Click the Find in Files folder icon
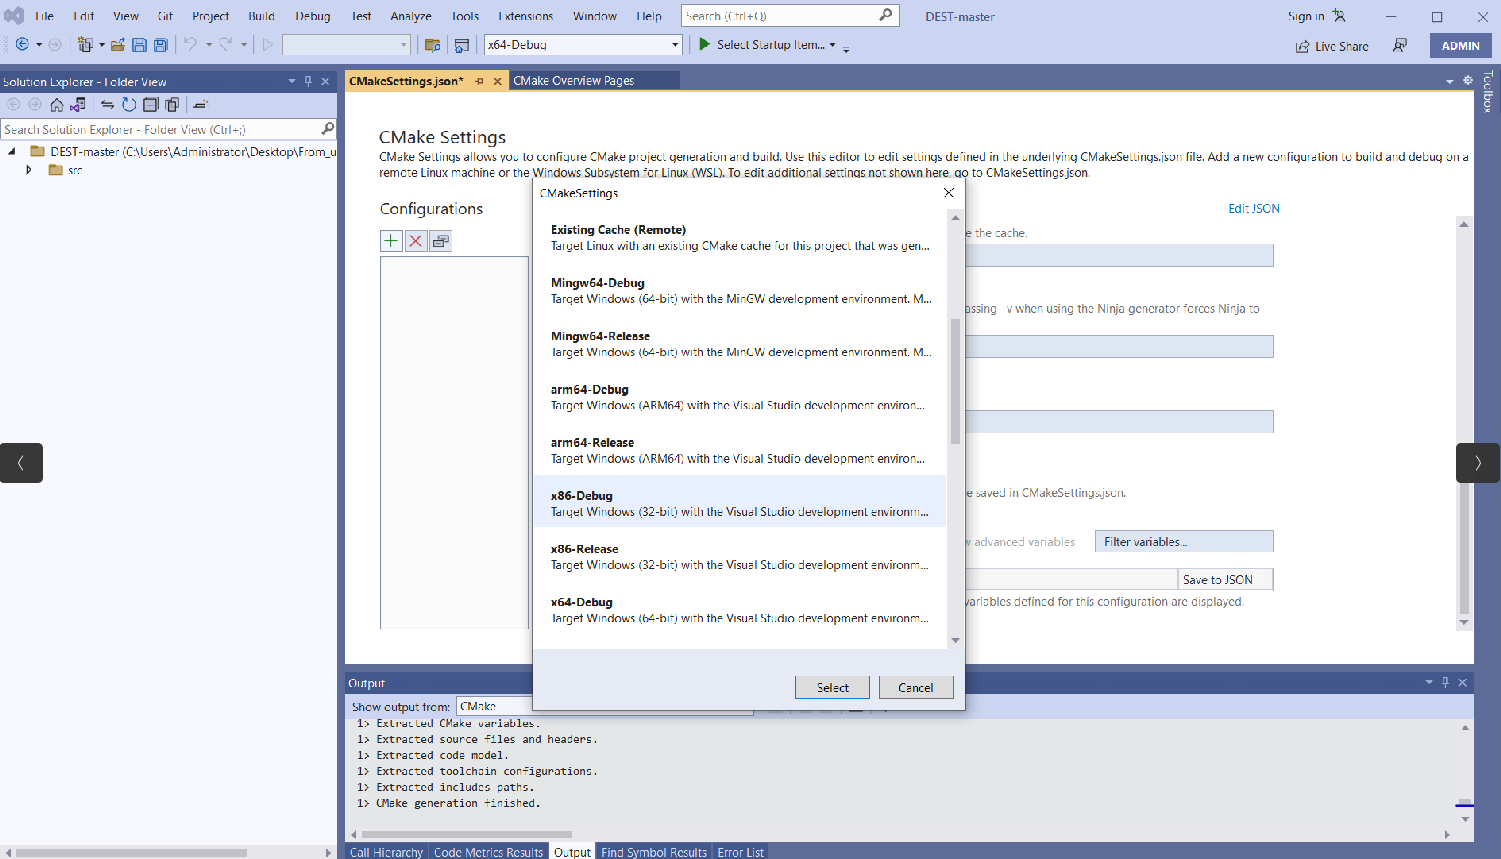The image size is (1501, 859). click(432, 45)
